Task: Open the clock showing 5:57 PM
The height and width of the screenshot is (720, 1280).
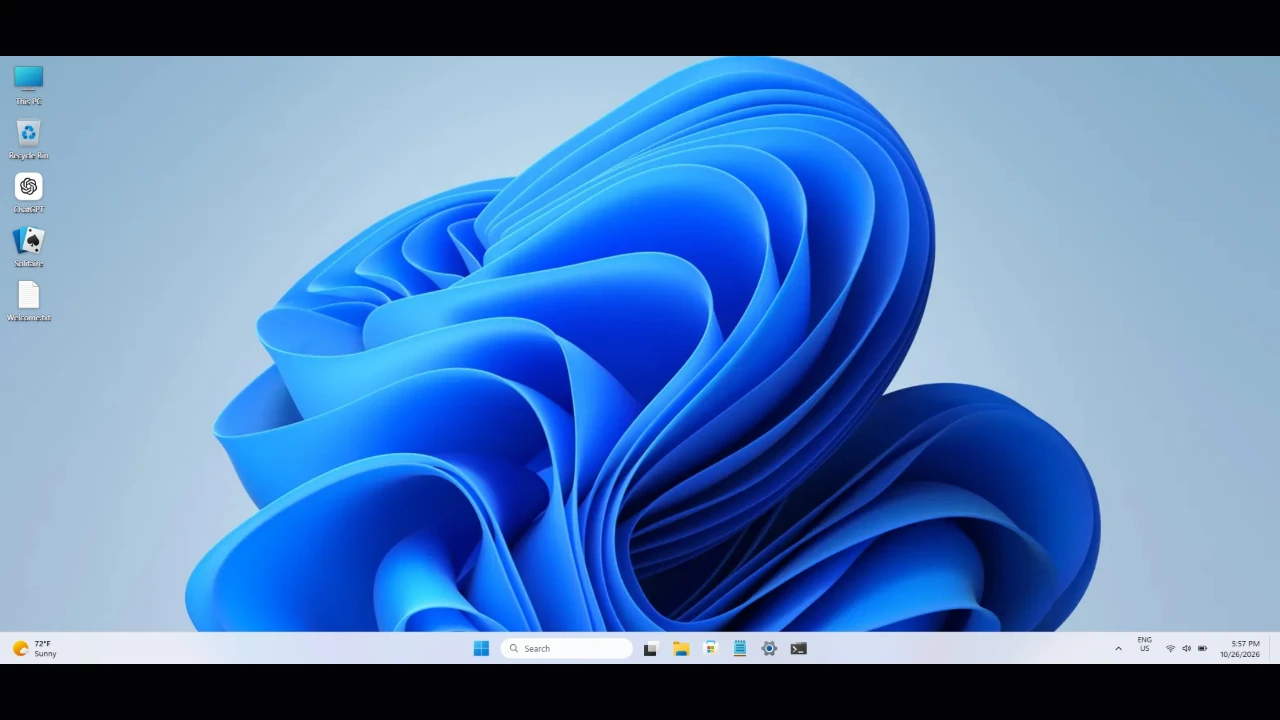Action: (x=1240, y=648)
